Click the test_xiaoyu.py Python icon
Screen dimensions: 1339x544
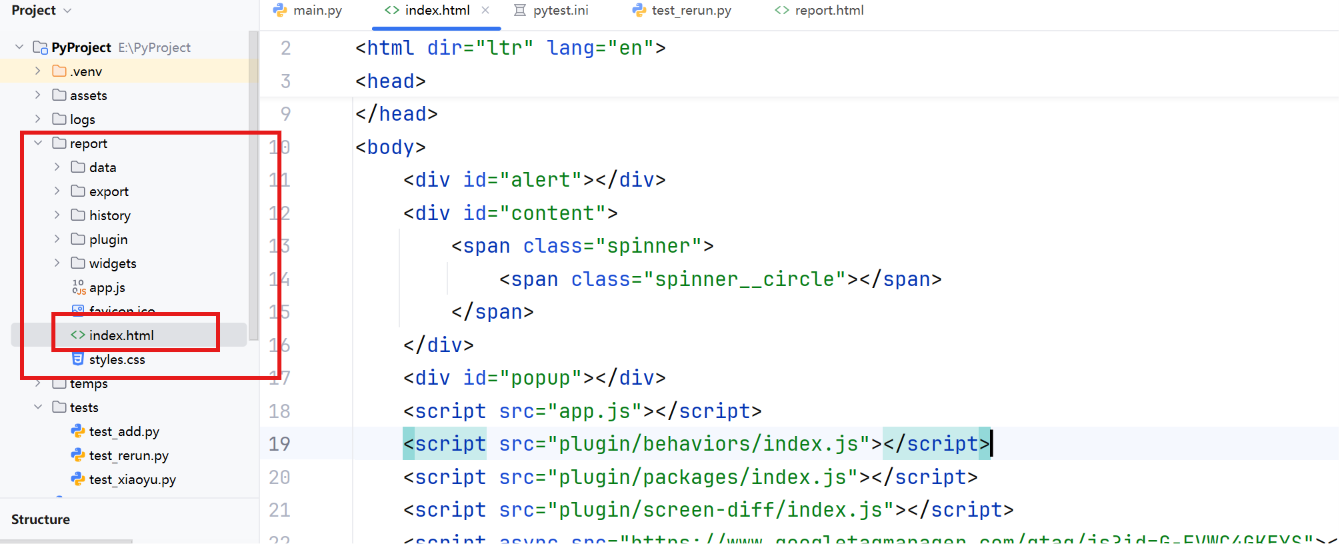[x=78, y=479]
